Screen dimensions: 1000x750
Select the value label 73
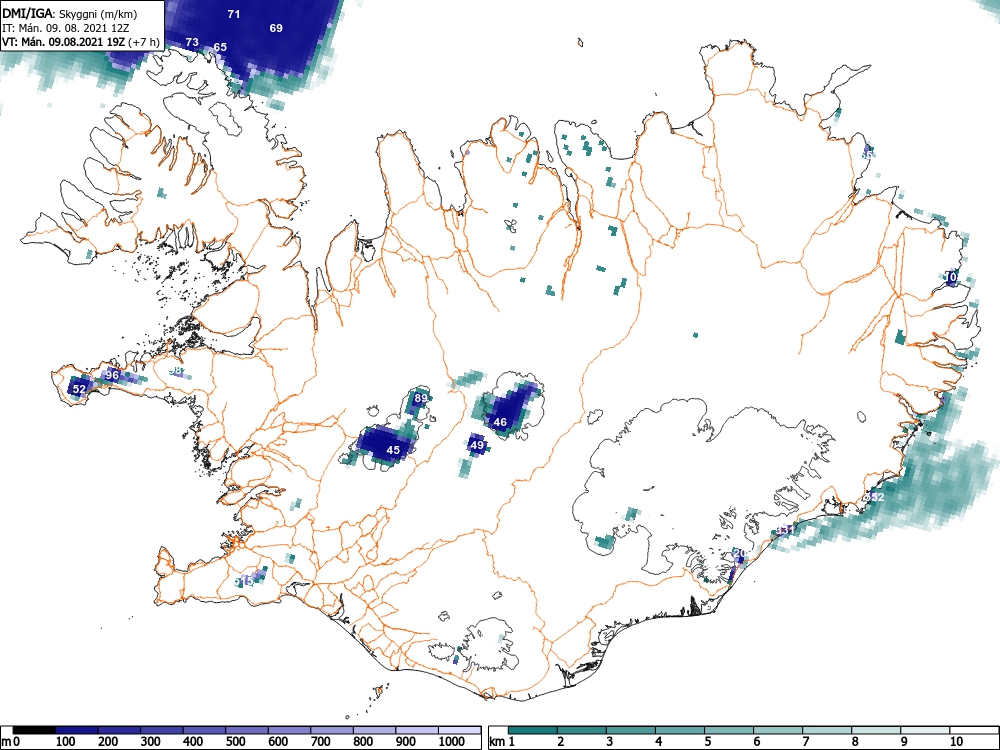[192, 42]
